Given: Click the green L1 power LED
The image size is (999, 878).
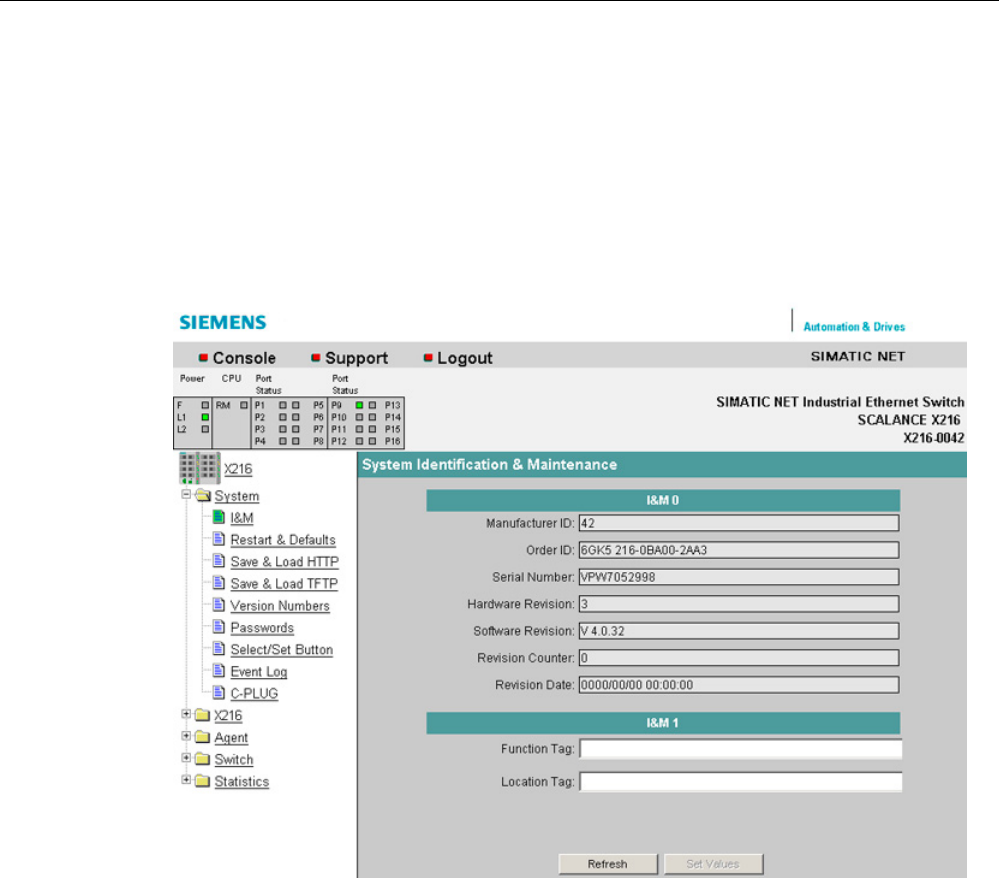Looking at the screenshot, I should coord(205,417).
